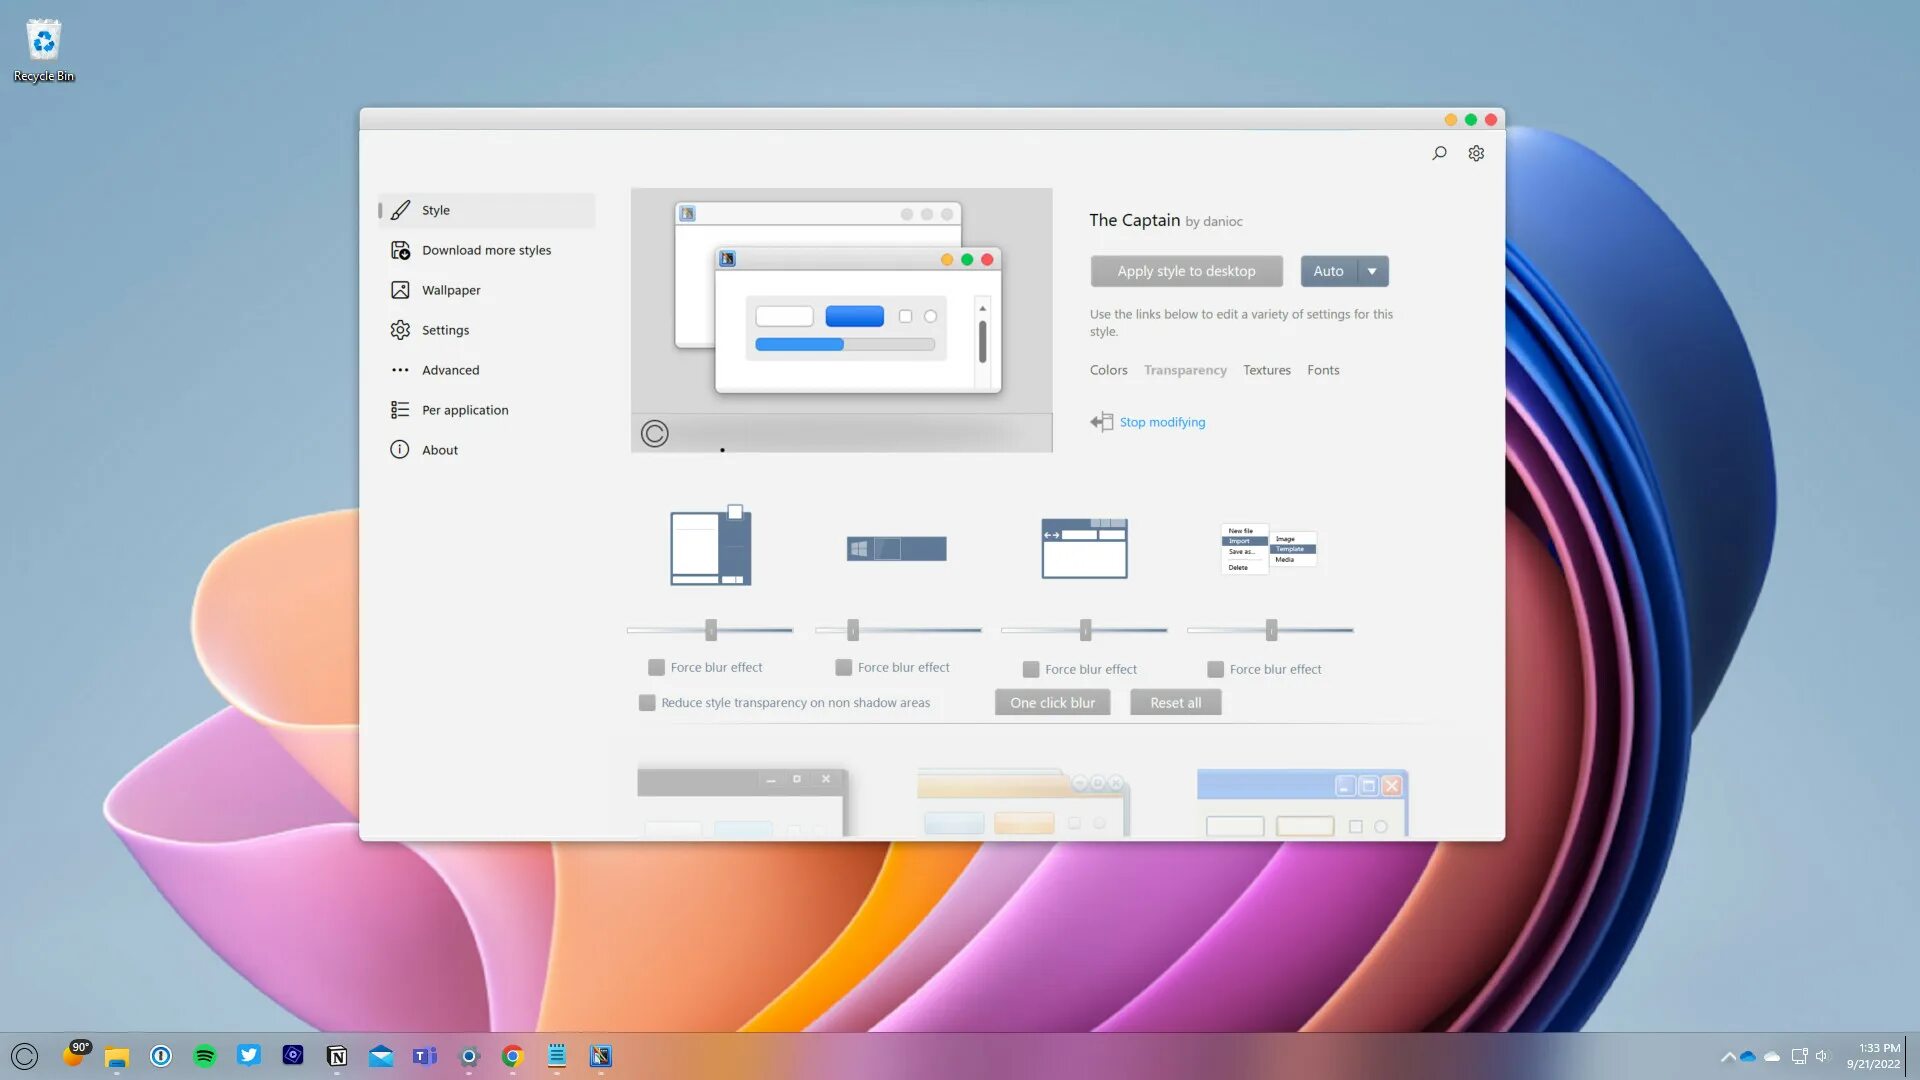The image size is (1920, 1080).
Task: Click the Per application list icon
Action: click(400, 410)
